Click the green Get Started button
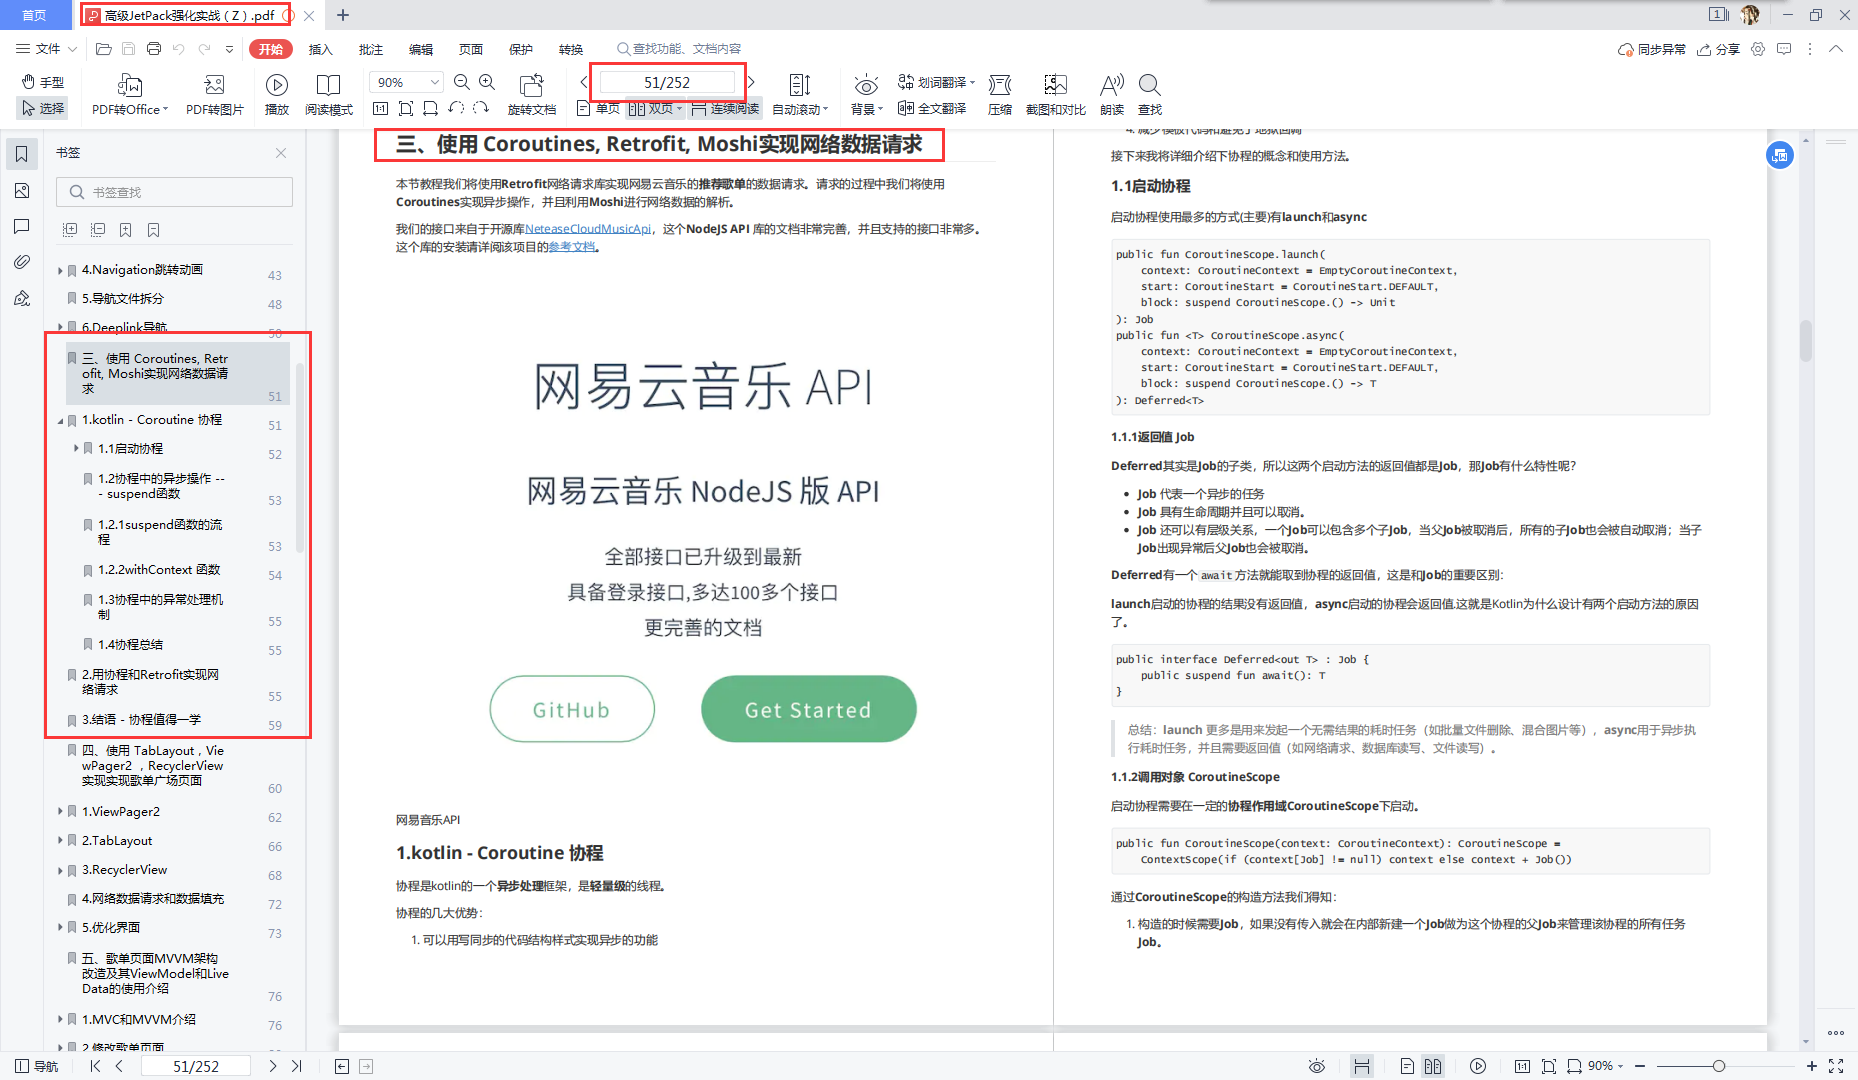This screenshot has height=1080, width=1858. pyautogui.click(x=808, y=709)
